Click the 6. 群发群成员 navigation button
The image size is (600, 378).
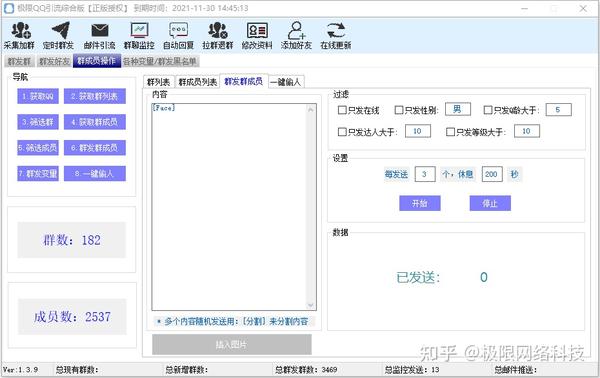[95, 148]
